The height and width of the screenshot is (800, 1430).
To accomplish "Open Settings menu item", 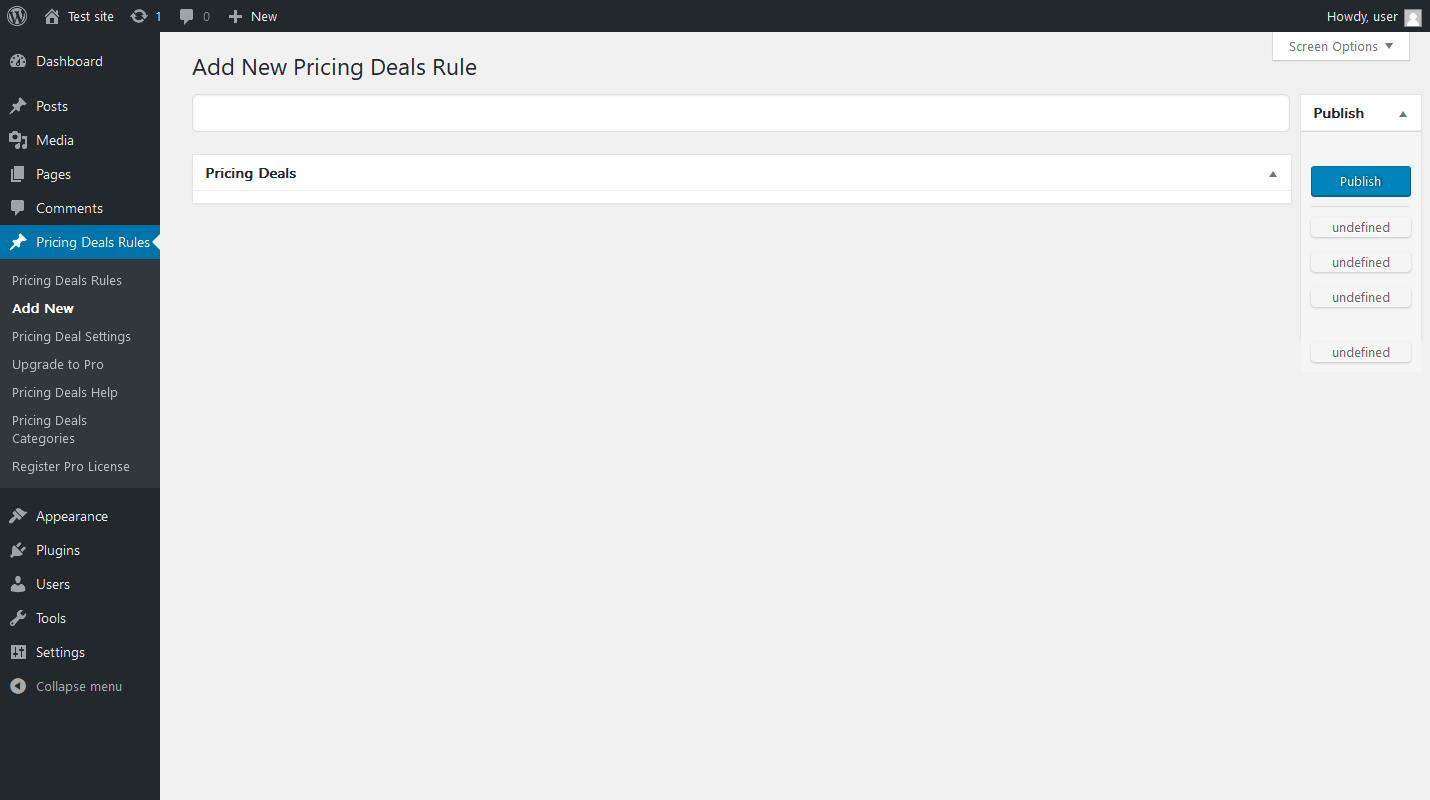I will tap(80, 652).
